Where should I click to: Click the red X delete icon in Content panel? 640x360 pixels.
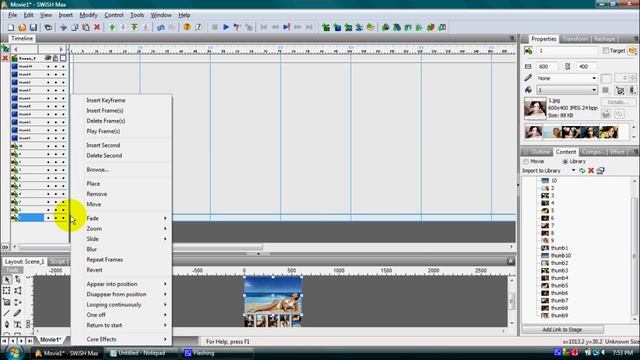tap(591, 171)
